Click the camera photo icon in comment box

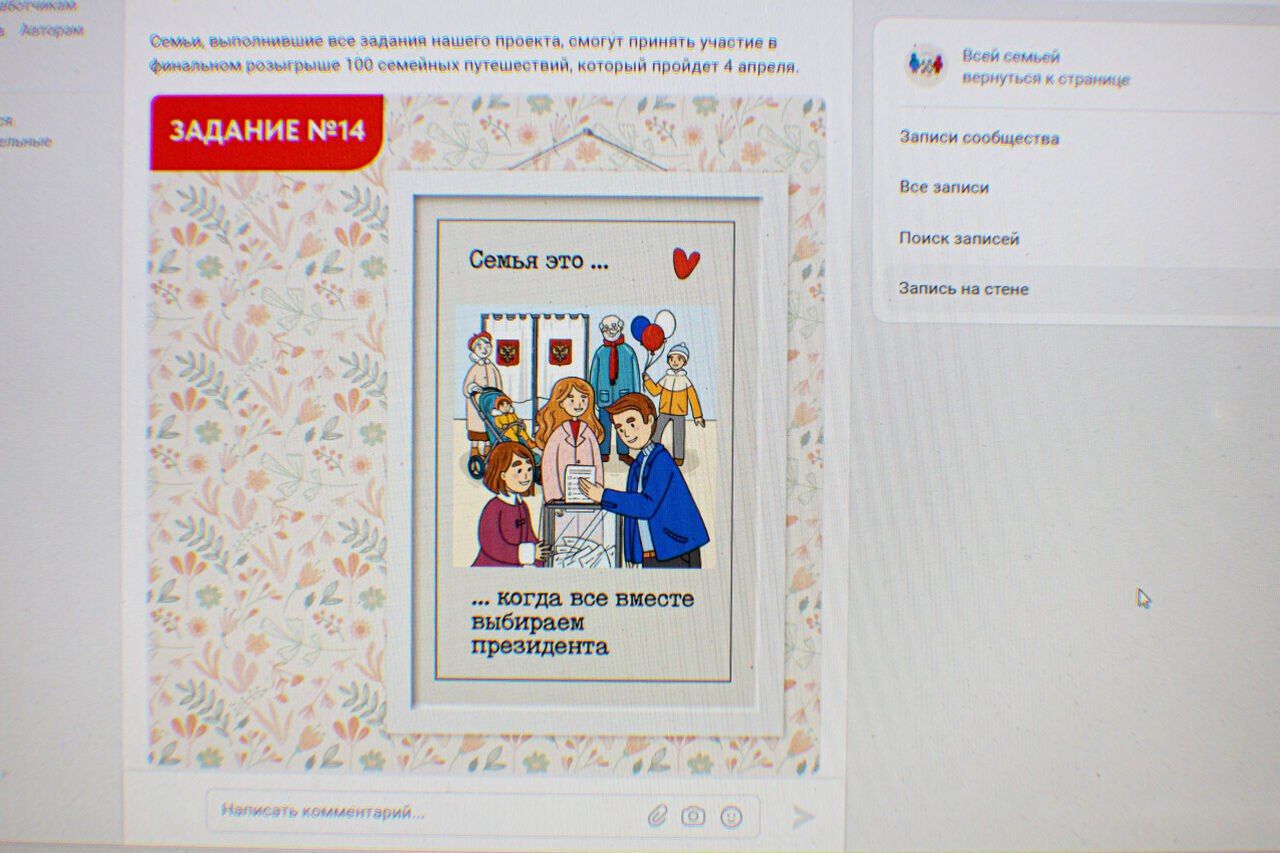(693, 816)
